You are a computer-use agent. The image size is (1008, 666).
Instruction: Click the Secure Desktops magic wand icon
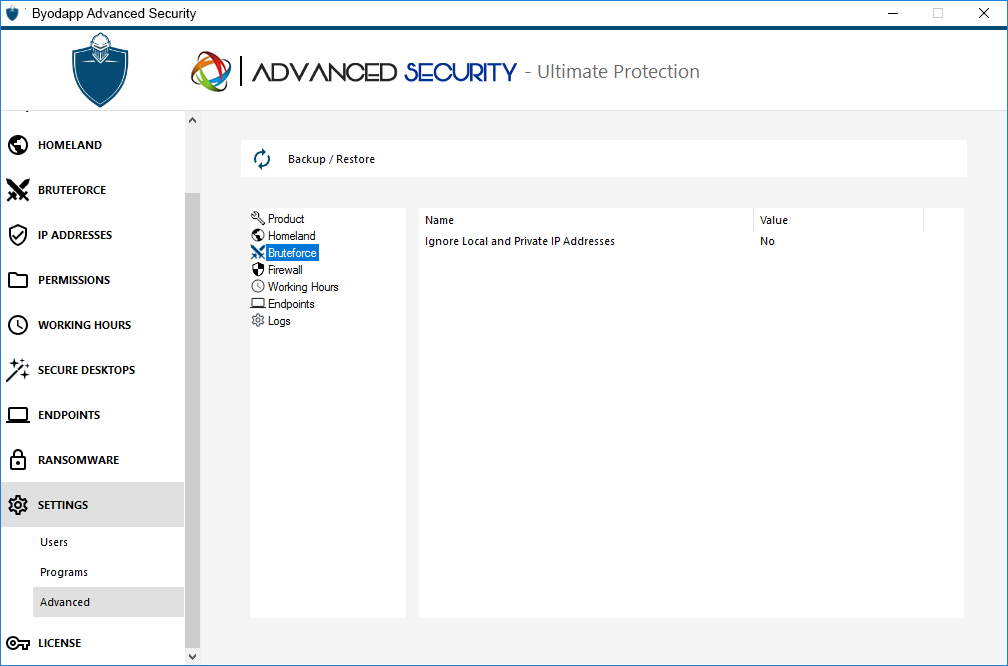(18, 370)
